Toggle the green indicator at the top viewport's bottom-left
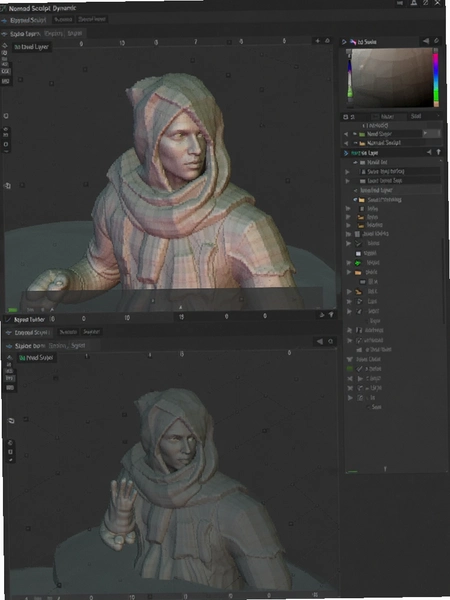This screenshot has height=600, width=450. click(x=13, y=310)
